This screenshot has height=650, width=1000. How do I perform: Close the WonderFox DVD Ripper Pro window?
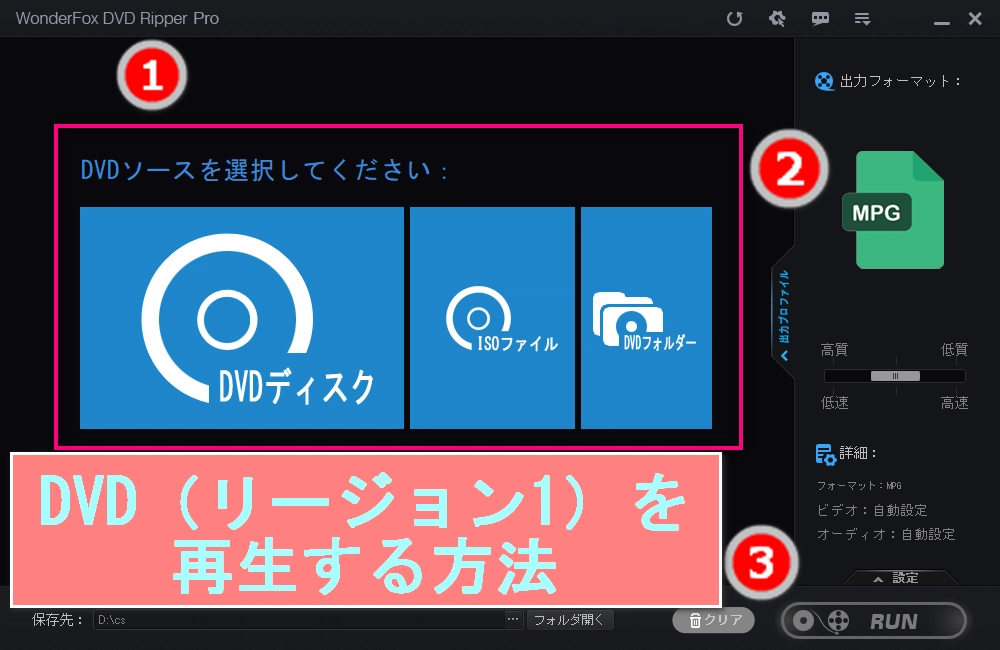[975, 18]
